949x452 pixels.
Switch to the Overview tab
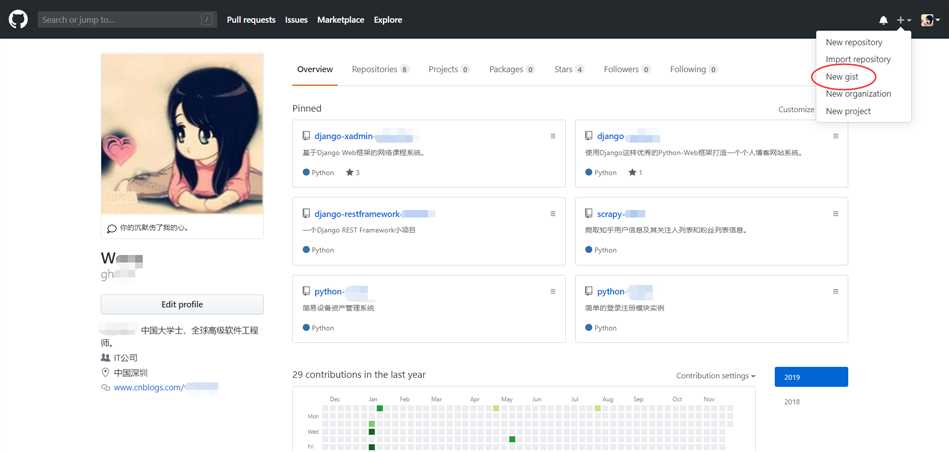[x=315, y=70]
